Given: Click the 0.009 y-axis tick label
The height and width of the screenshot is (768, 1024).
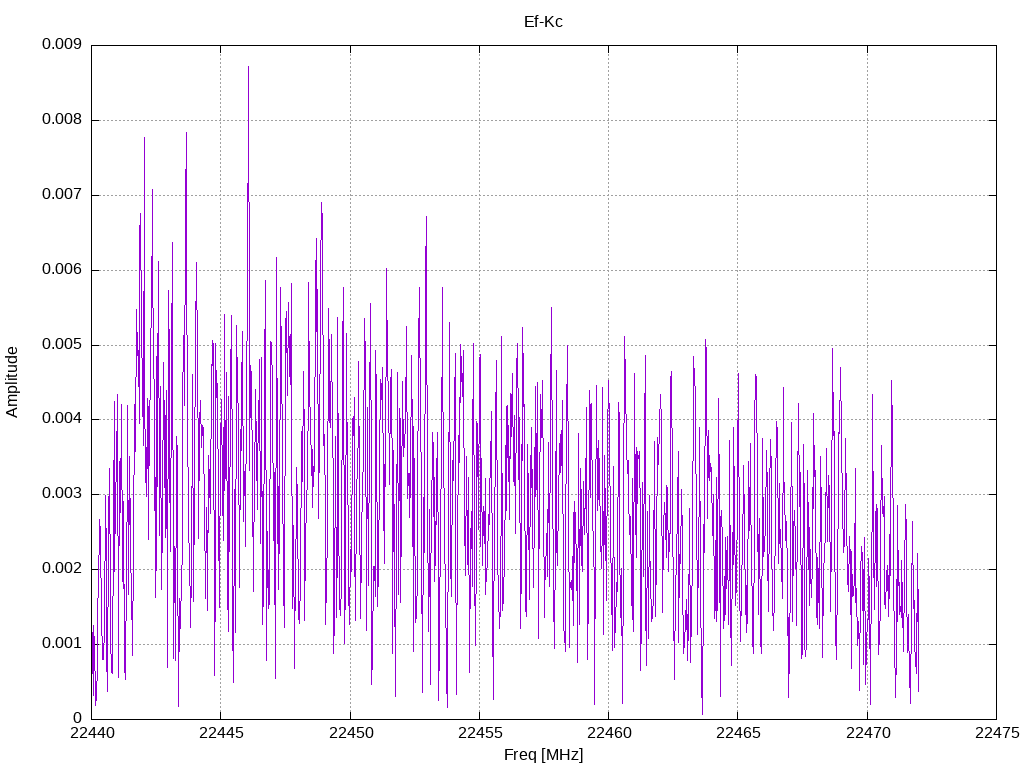Looking at the screenshot, I should click(61, 44).
